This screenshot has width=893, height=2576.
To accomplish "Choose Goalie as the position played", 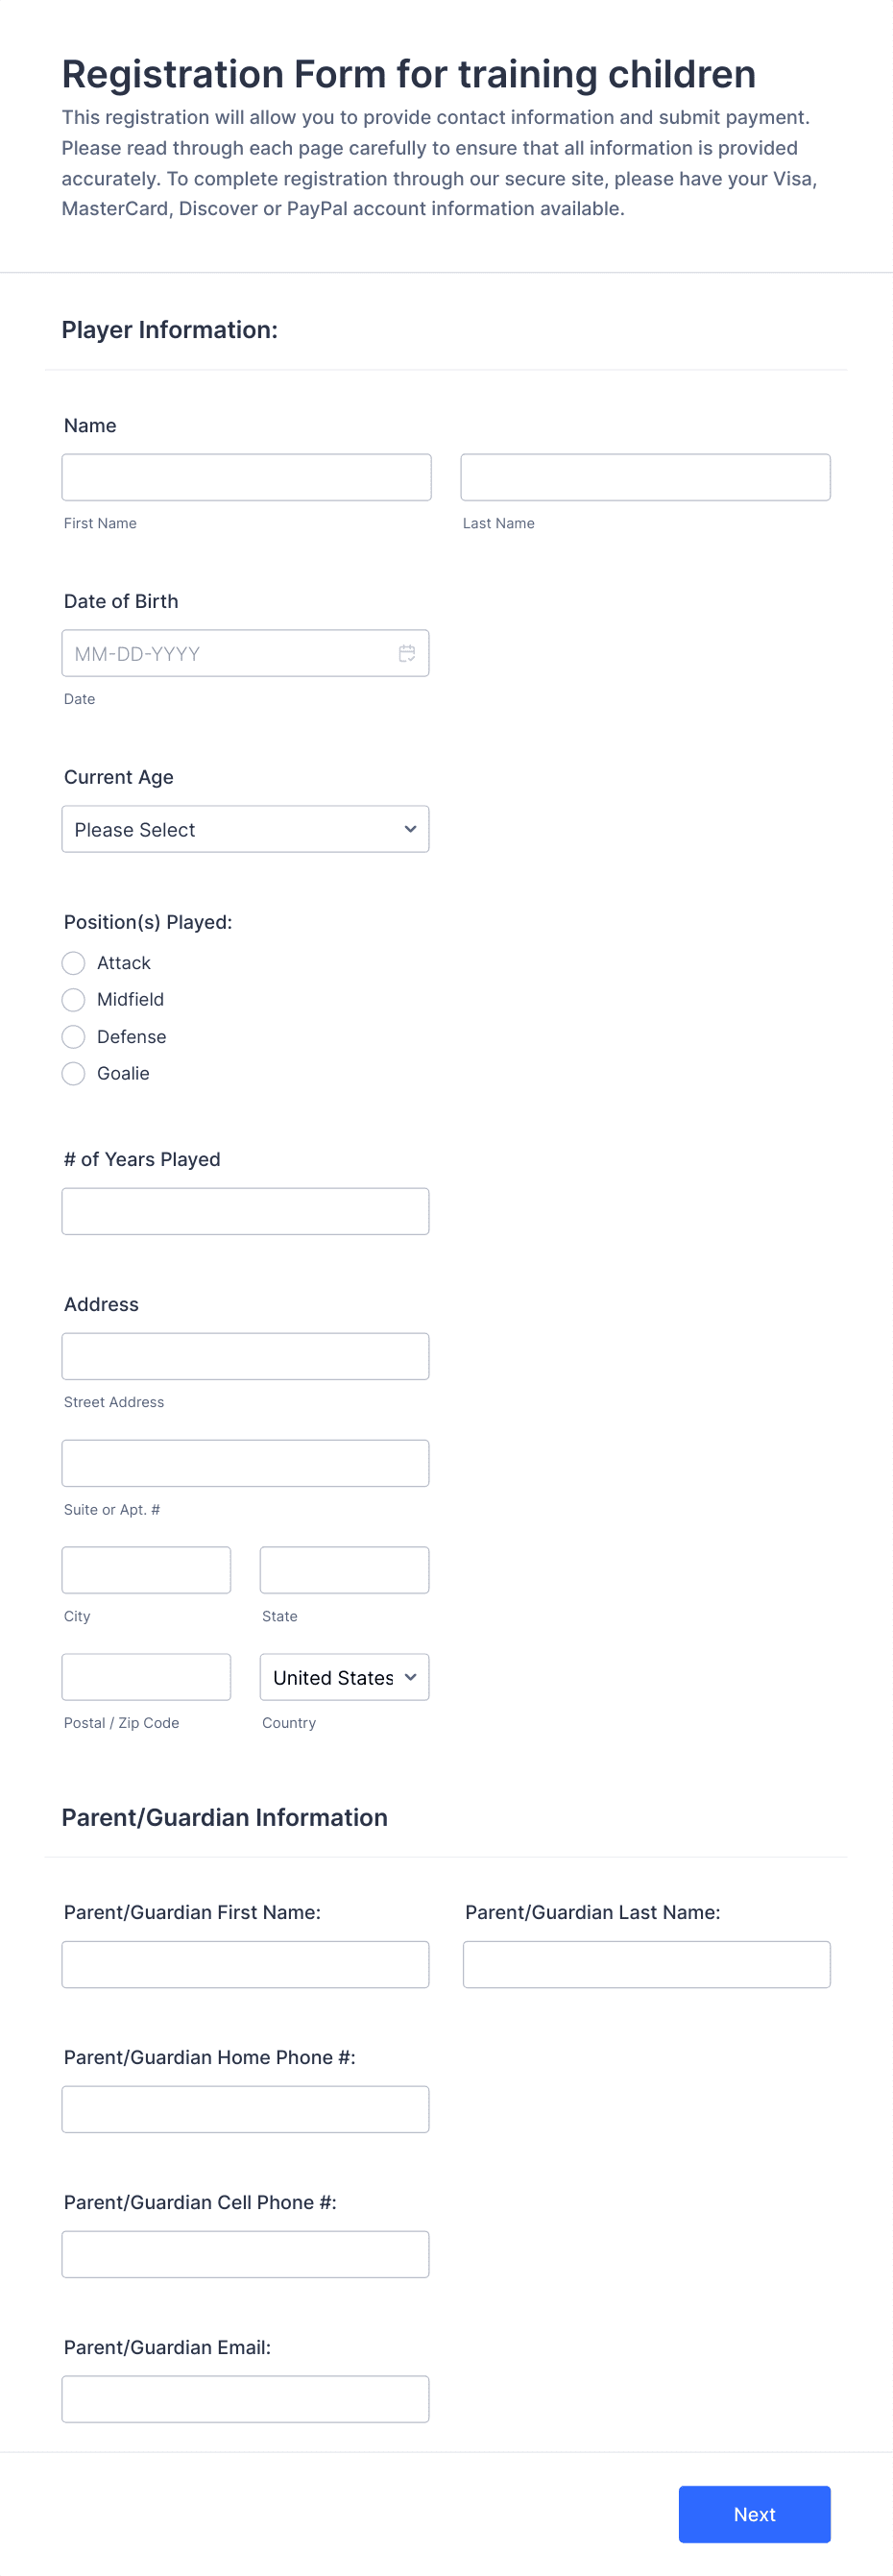I will tap(73, 1073).
